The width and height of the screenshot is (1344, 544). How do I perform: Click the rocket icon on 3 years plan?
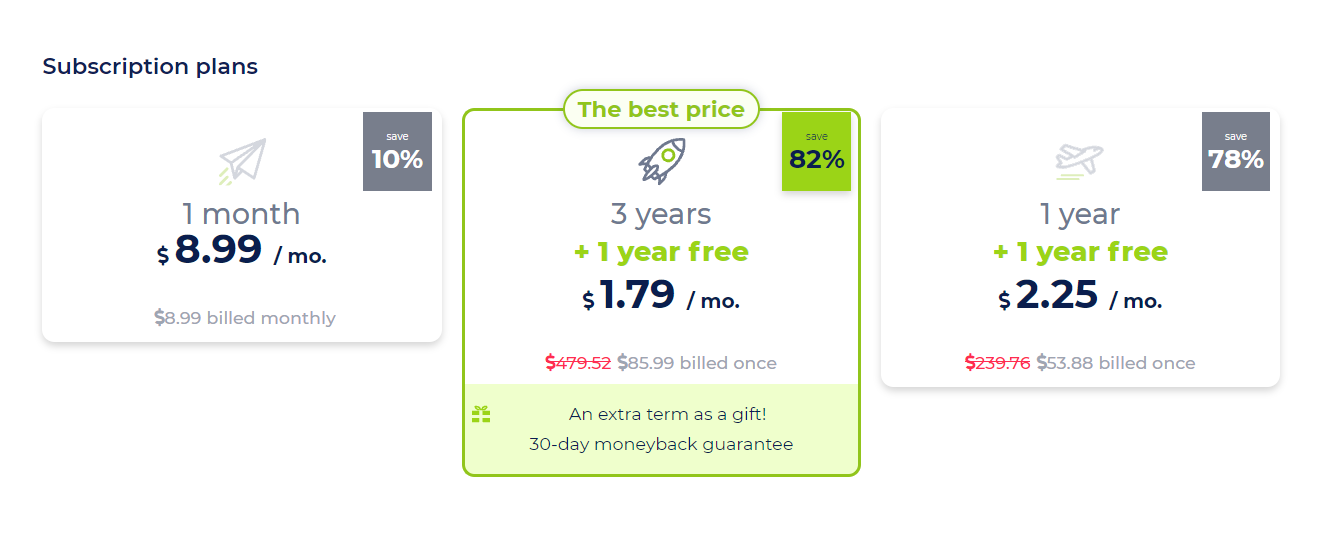coord(661,161)
